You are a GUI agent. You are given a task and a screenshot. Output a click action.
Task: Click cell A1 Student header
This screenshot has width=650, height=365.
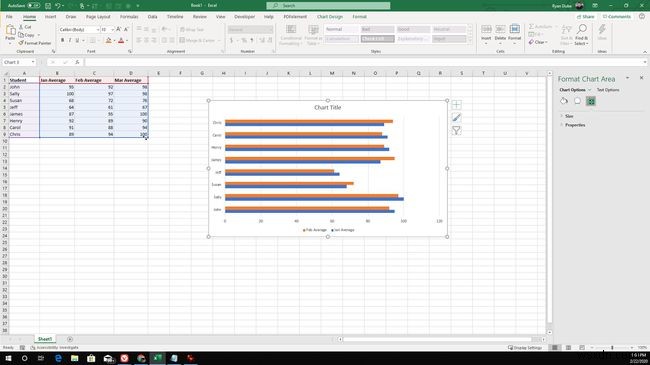(24, 80)
